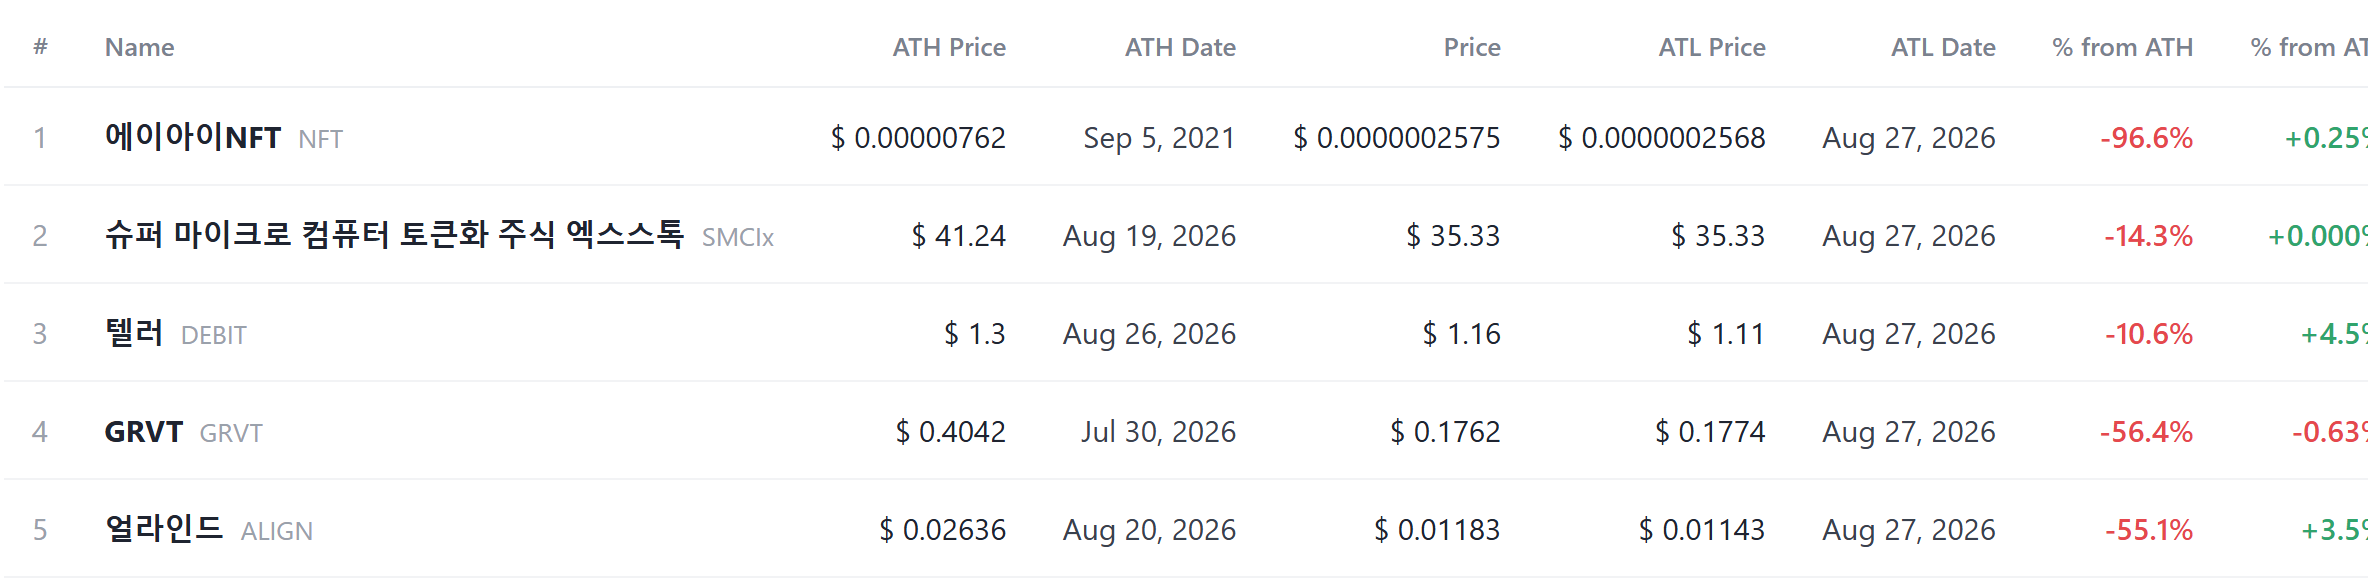2368x582 pixels.
Task: Select the $ 0.01183 price cell
Action: click(1436, 530)
